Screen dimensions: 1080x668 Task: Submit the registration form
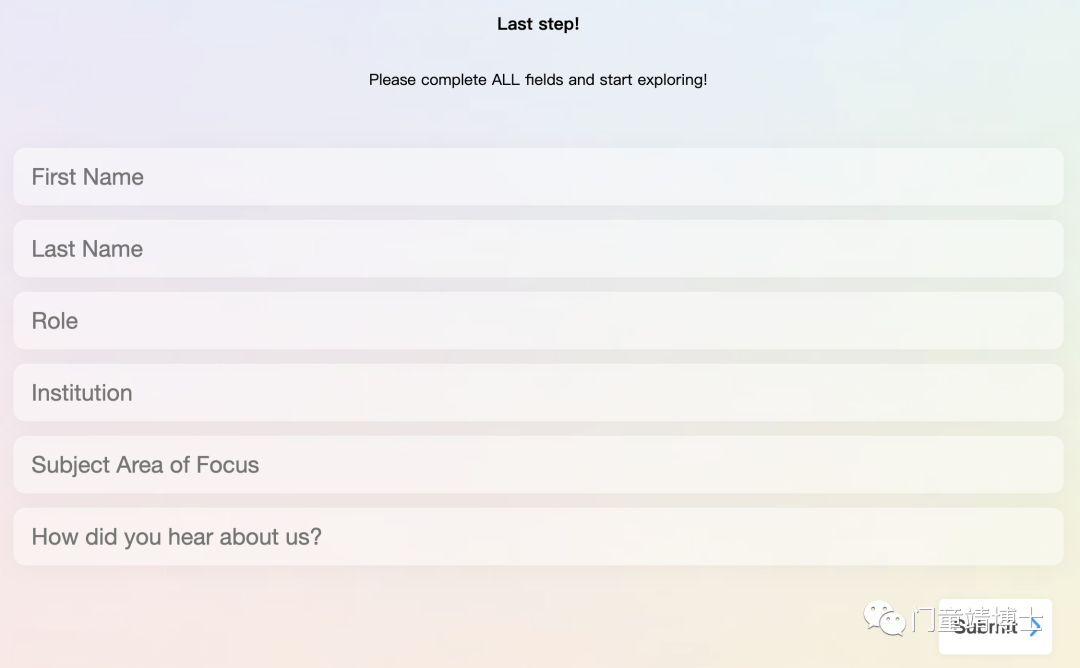995,627
